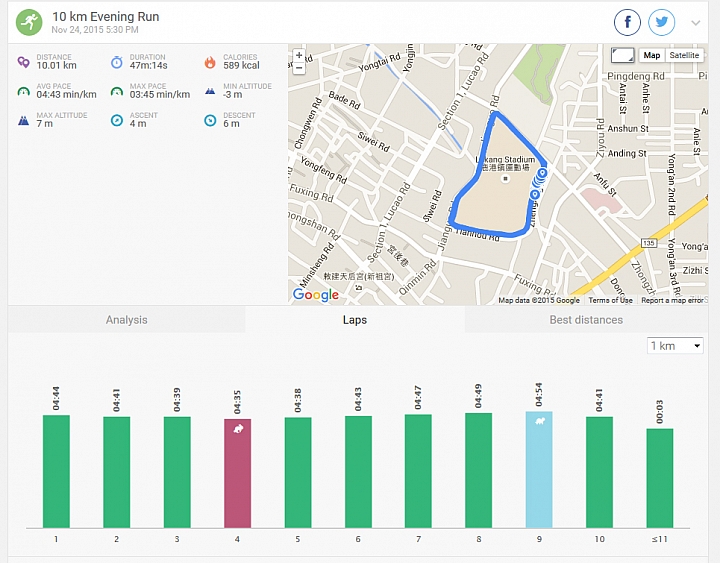Share the run on Twitter
Viewport: 720px width, 563px height.
[x=661, y=22]
